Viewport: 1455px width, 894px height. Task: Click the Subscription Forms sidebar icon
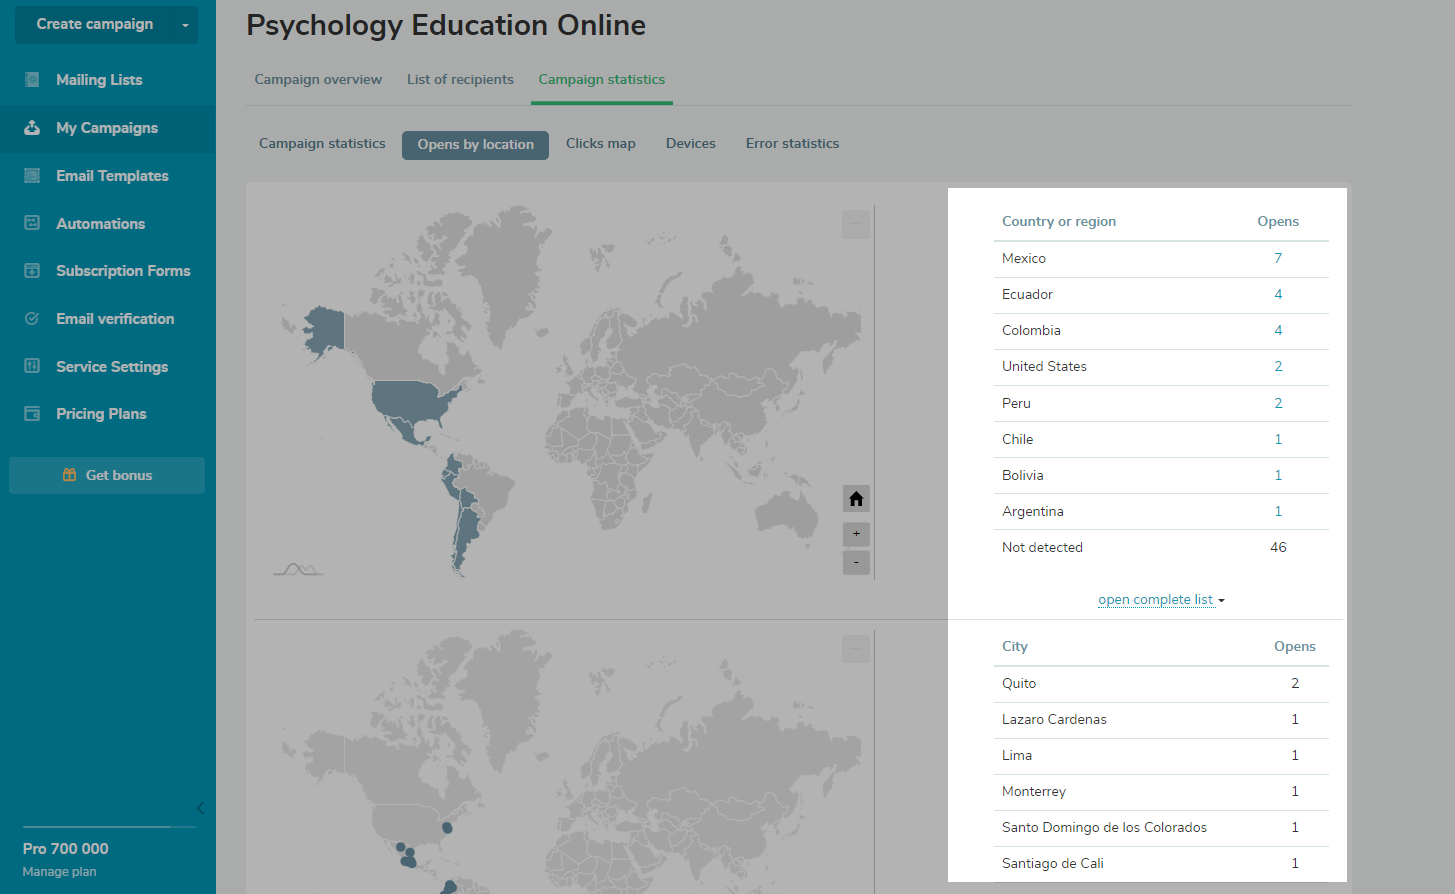tap(32, 271)
